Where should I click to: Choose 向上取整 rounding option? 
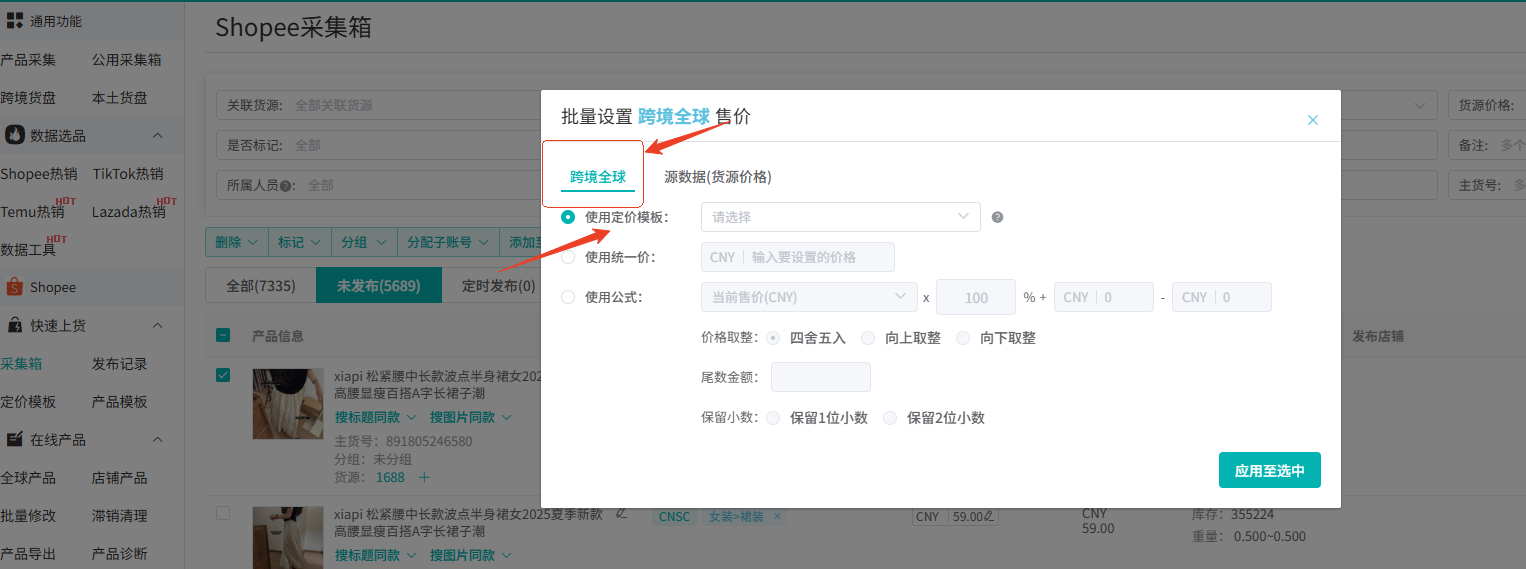click(x=868, y=338)
